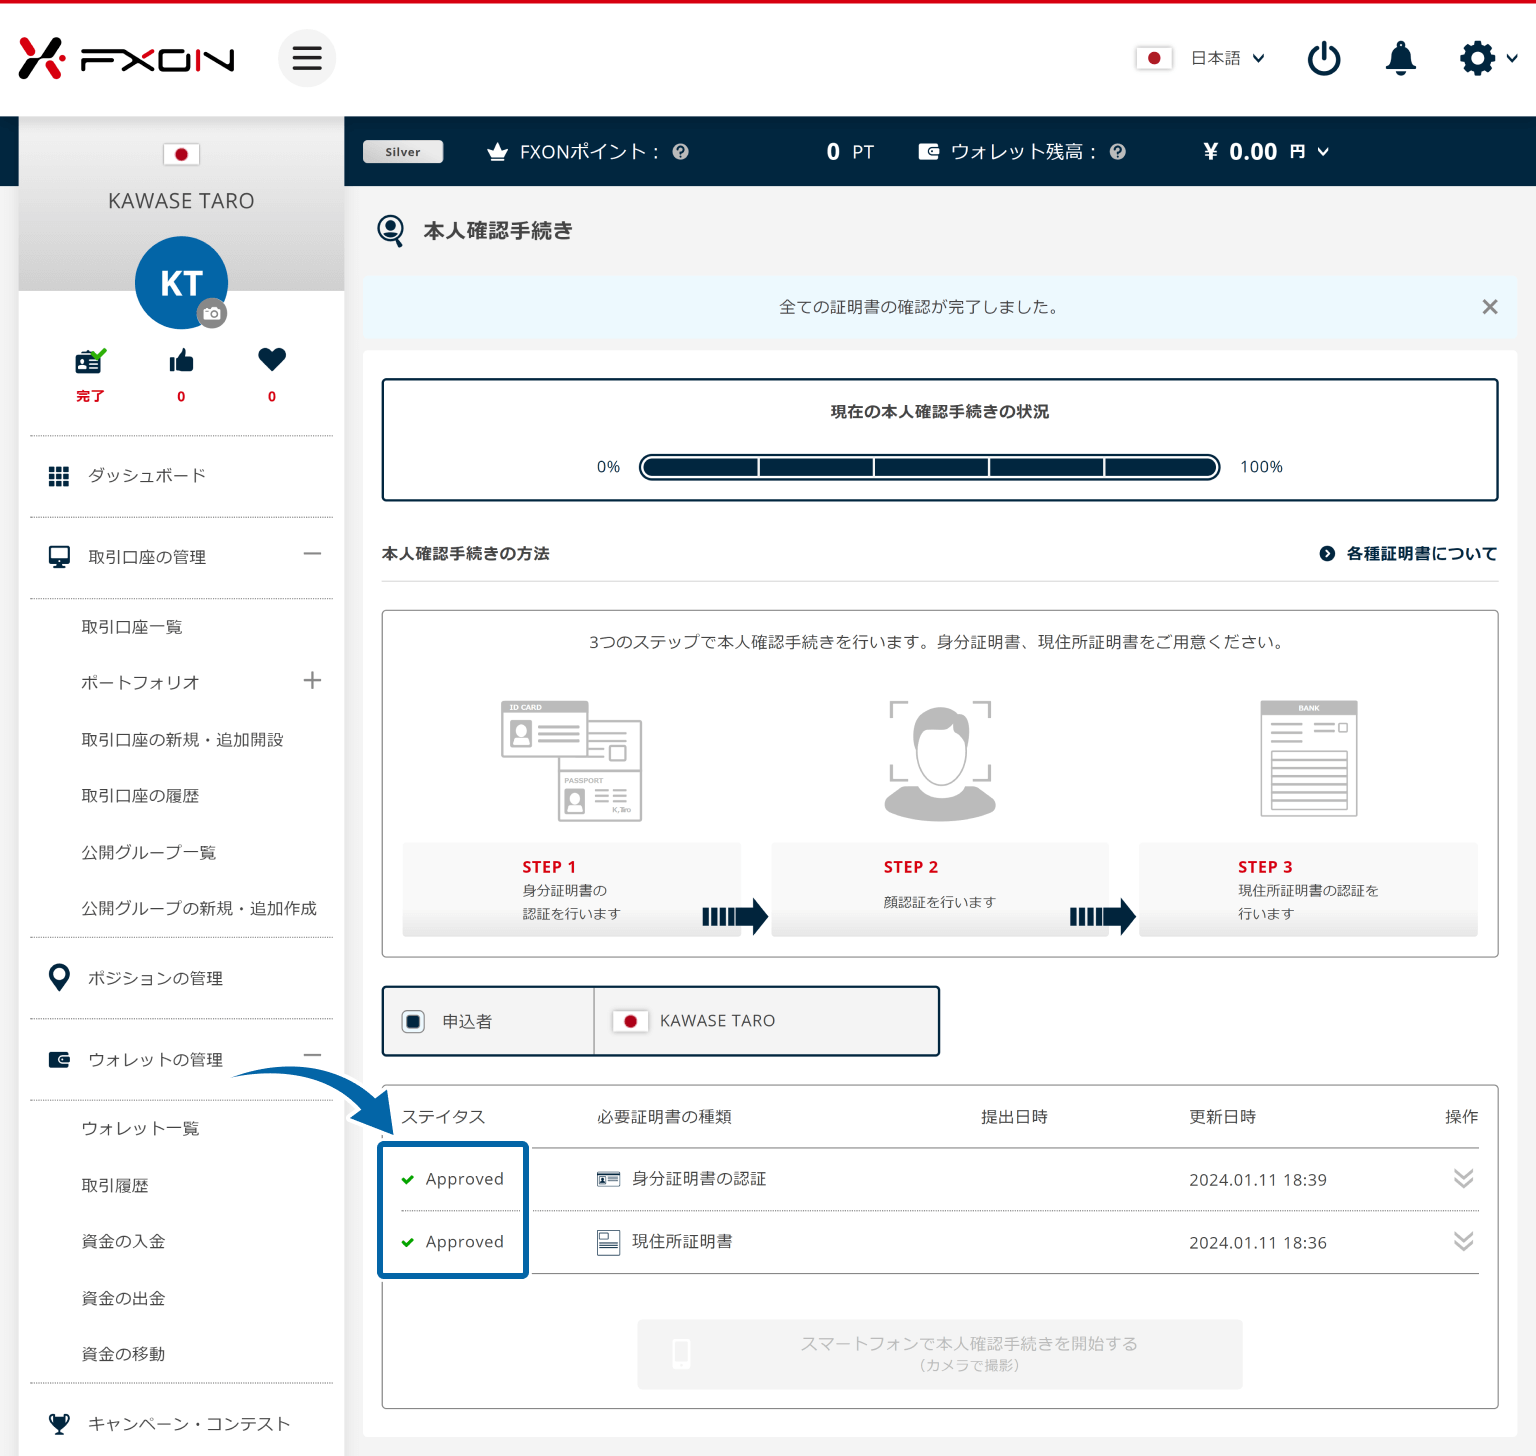Image resolution: width=1536 pixels, height=1456 pixels.
Task: Click the verification 完了 ID card icon
Action: [x=90, y=361]
